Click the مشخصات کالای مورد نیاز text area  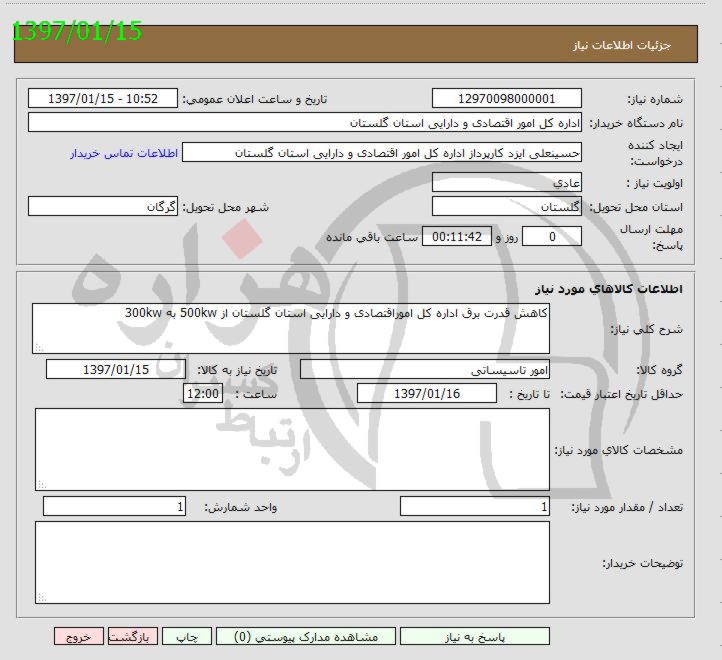pos(292,449)
